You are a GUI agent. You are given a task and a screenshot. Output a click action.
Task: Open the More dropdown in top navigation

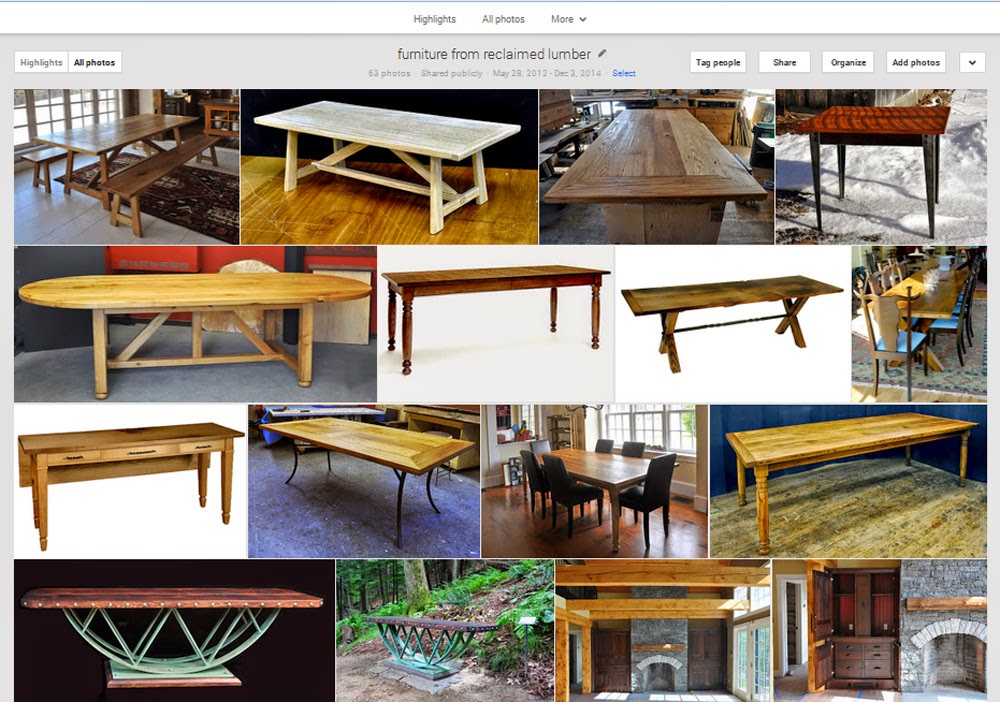tap(566, 18)
